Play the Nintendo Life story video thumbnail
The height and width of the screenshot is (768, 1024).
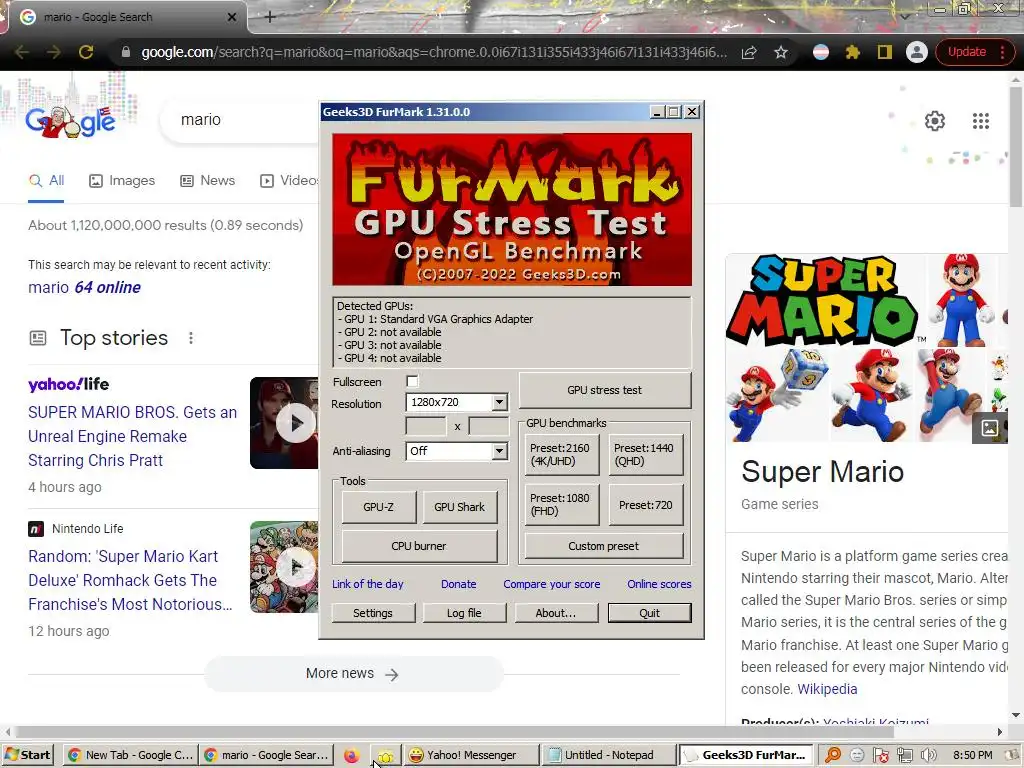click(285, 567)
